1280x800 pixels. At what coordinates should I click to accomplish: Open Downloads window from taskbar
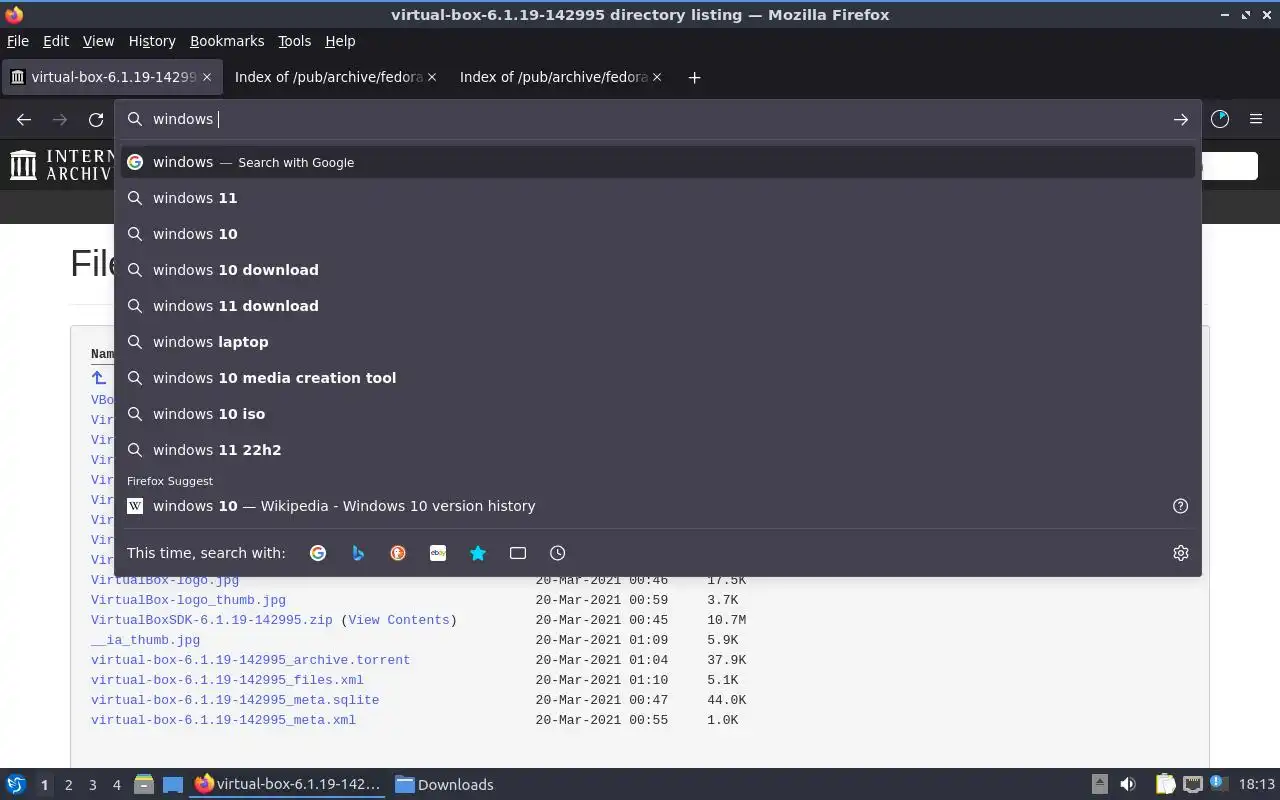(445, 785)
